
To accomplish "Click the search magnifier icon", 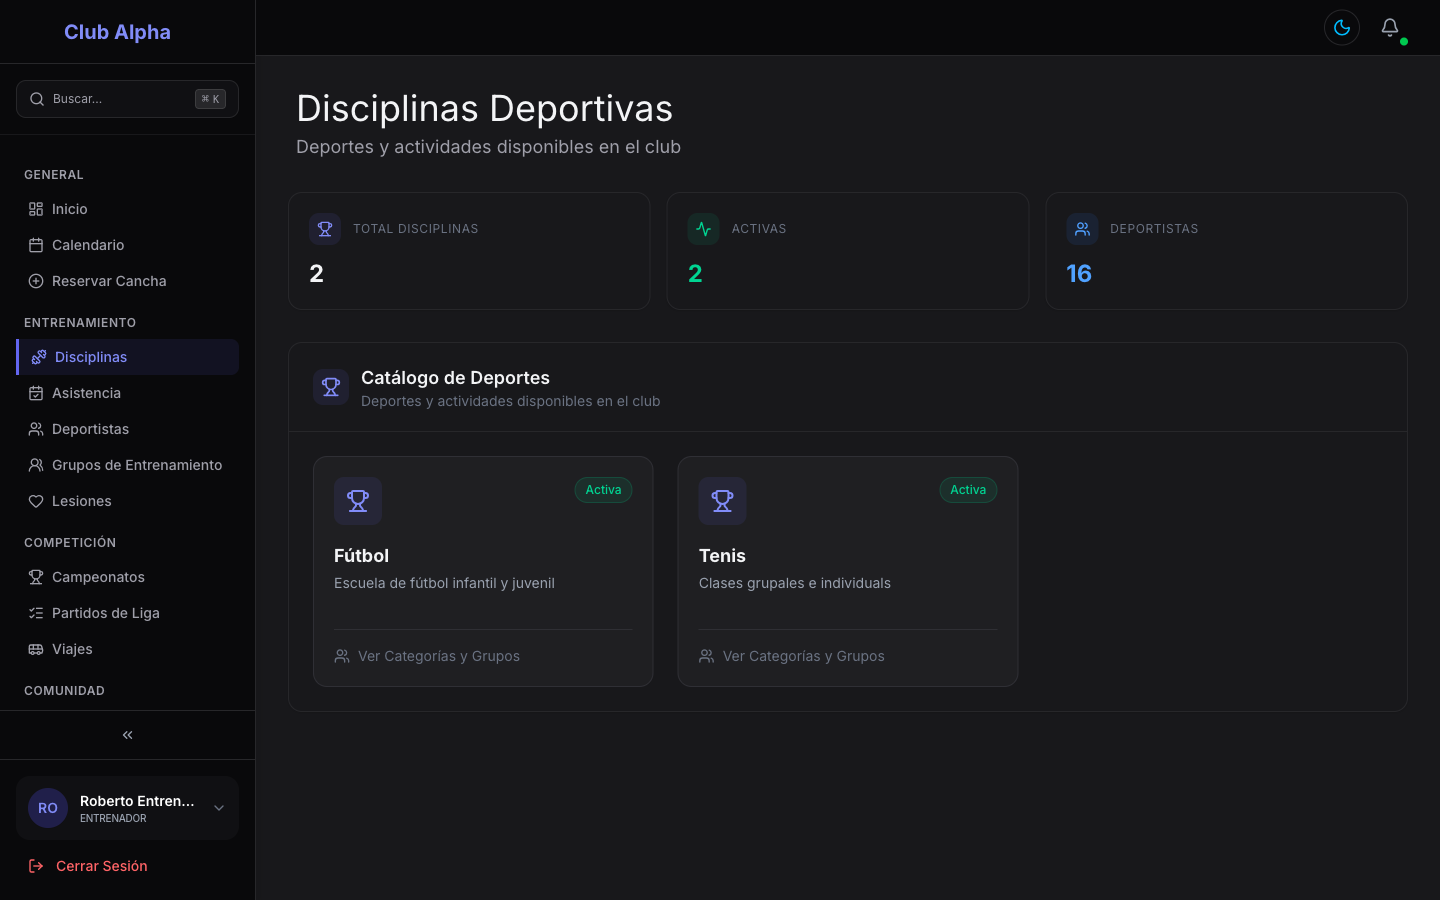I will (37, 99).
